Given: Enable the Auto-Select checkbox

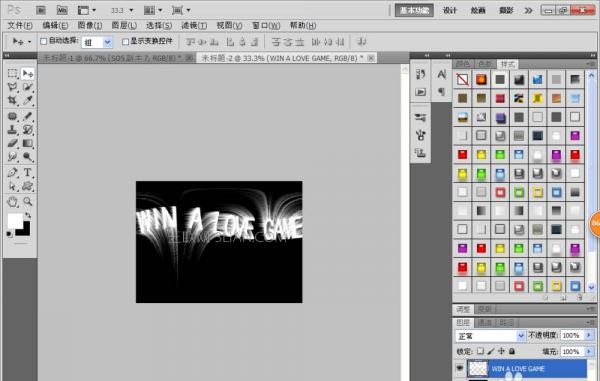Looking at the screenshot, I should tap(44, 41).
